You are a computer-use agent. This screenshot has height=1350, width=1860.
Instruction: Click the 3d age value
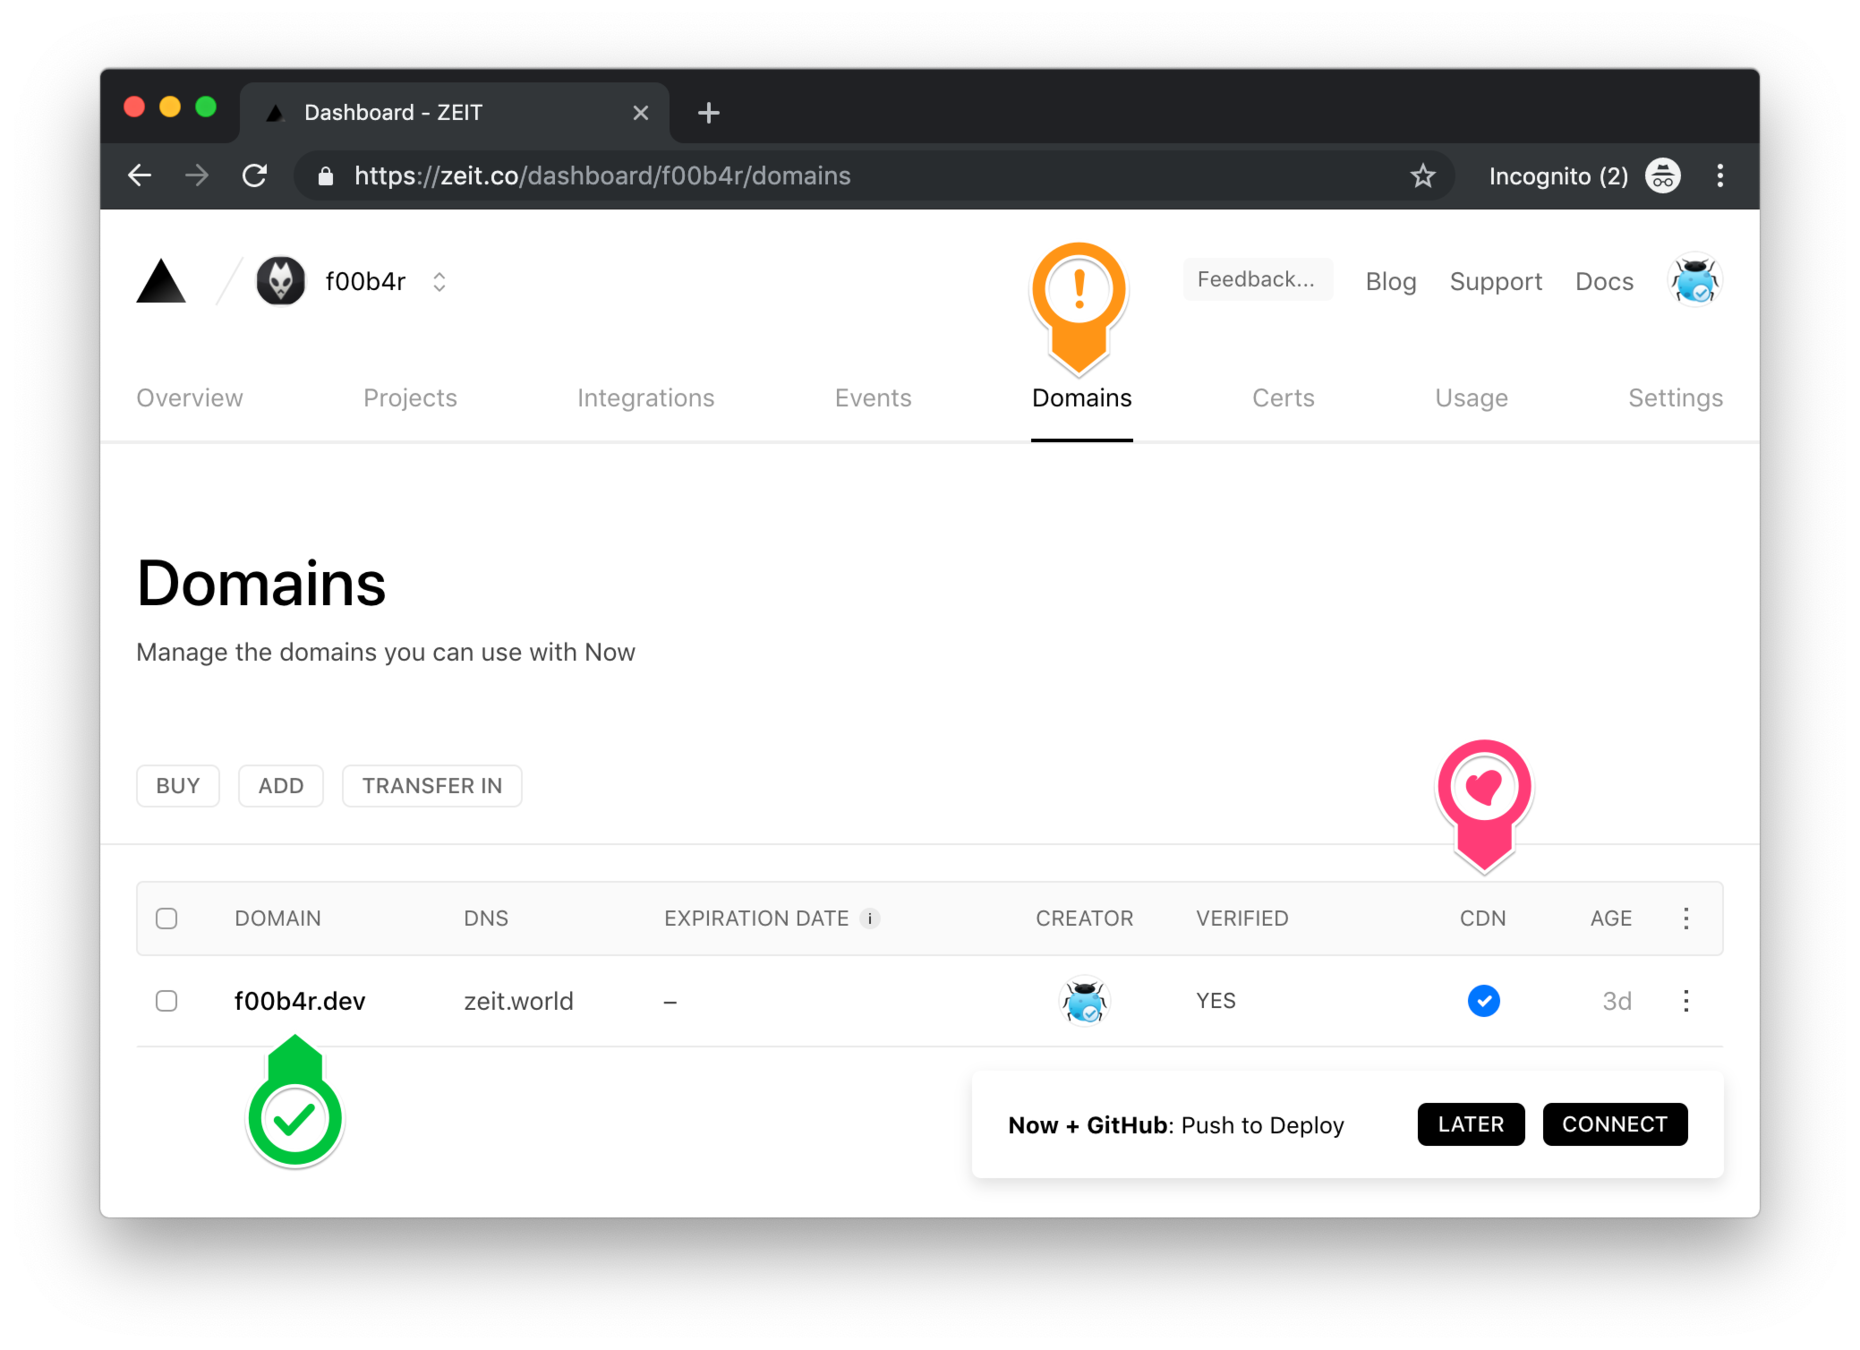pyautogui.click(x=1617, y=1001)
